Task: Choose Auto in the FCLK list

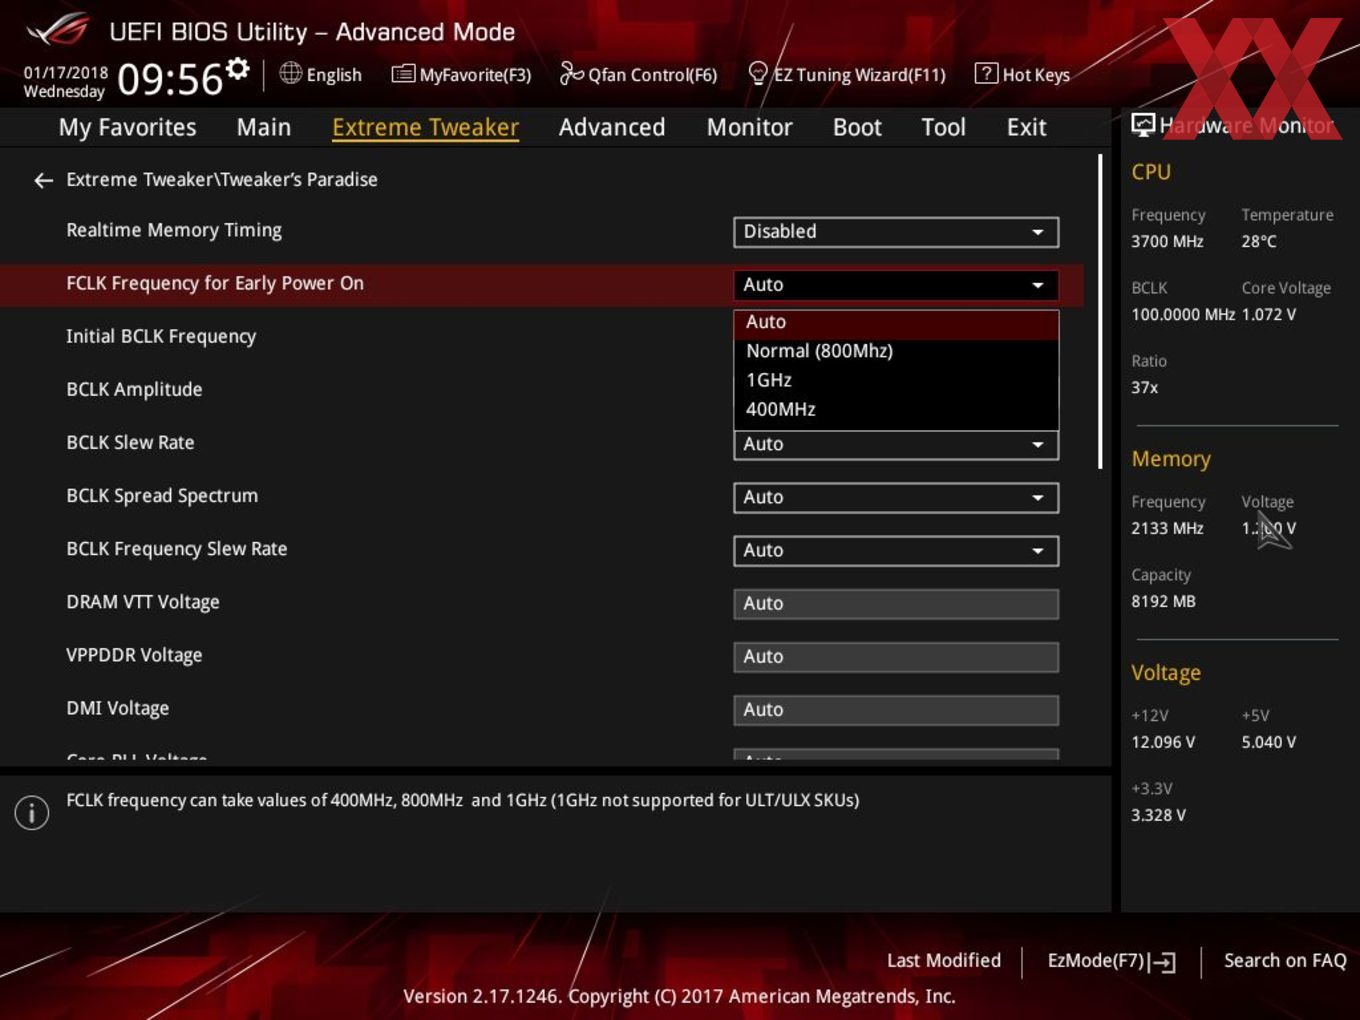Action: point(896,323)
